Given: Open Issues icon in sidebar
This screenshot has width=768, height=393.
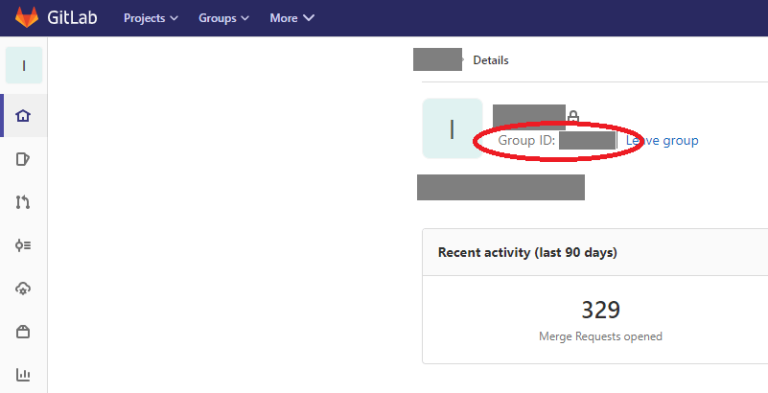Looking at the screenshot, I should point(23,159).
